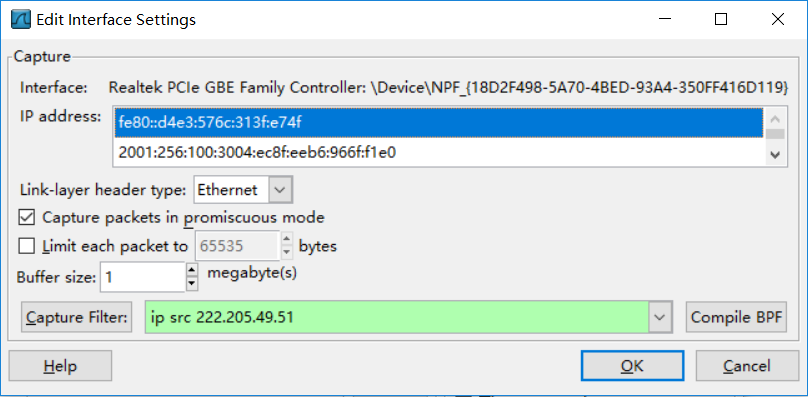Image resolution: width=808 pixels, height=397 pixels.
Task: Click the capture filter text field
Action: coord(397,317)
